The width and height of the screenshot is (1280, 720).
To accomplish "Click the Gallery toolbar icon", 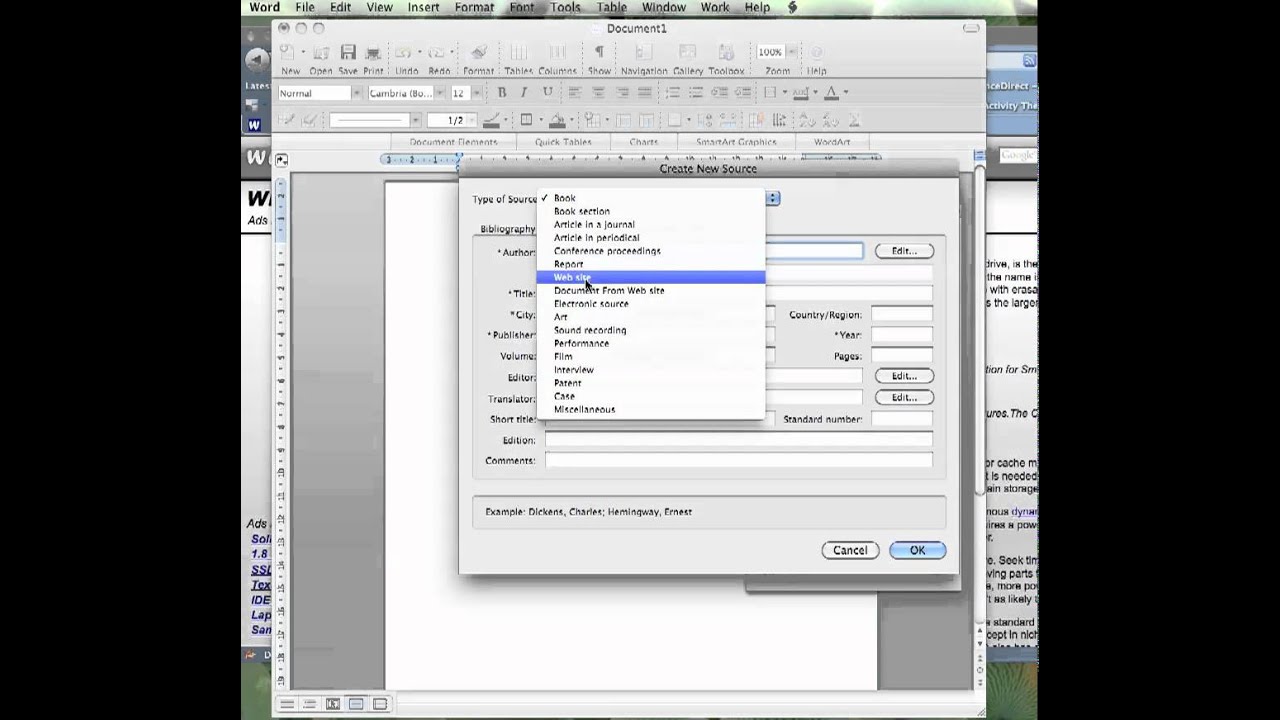I will [x=688, y=53].
